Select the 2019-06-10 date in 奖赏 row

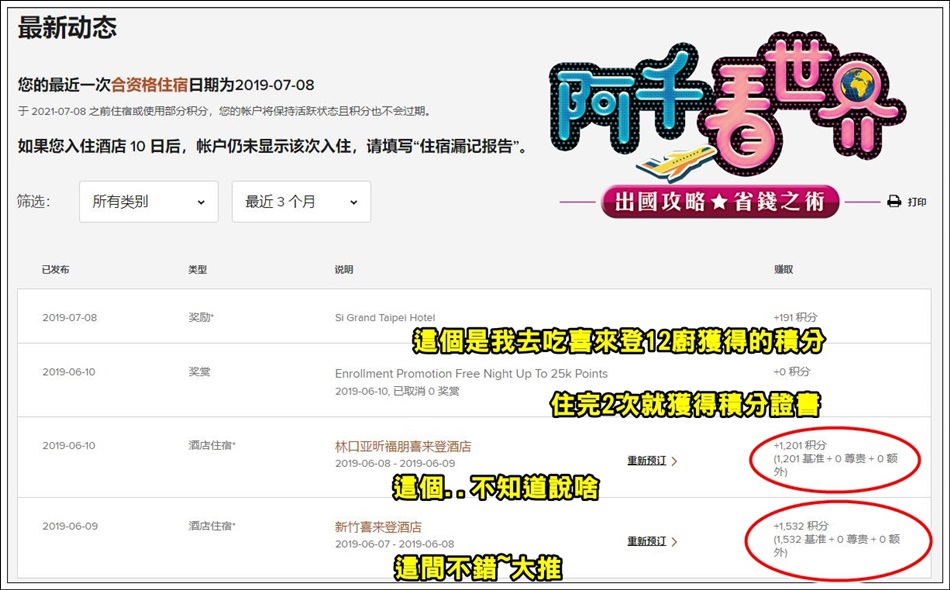pos(69,372)
